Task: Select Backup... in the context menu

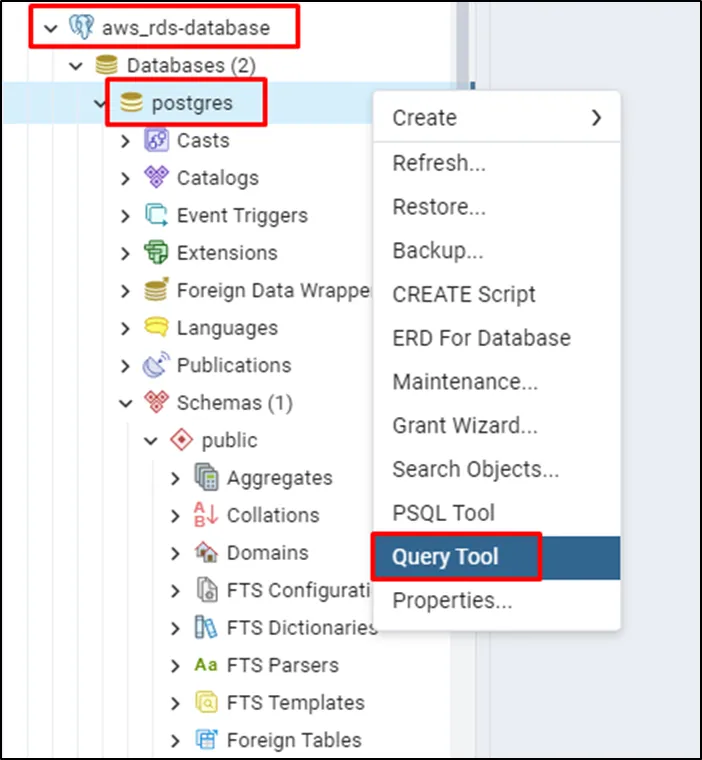Action: pyautogui.click(x=438, y=251)
